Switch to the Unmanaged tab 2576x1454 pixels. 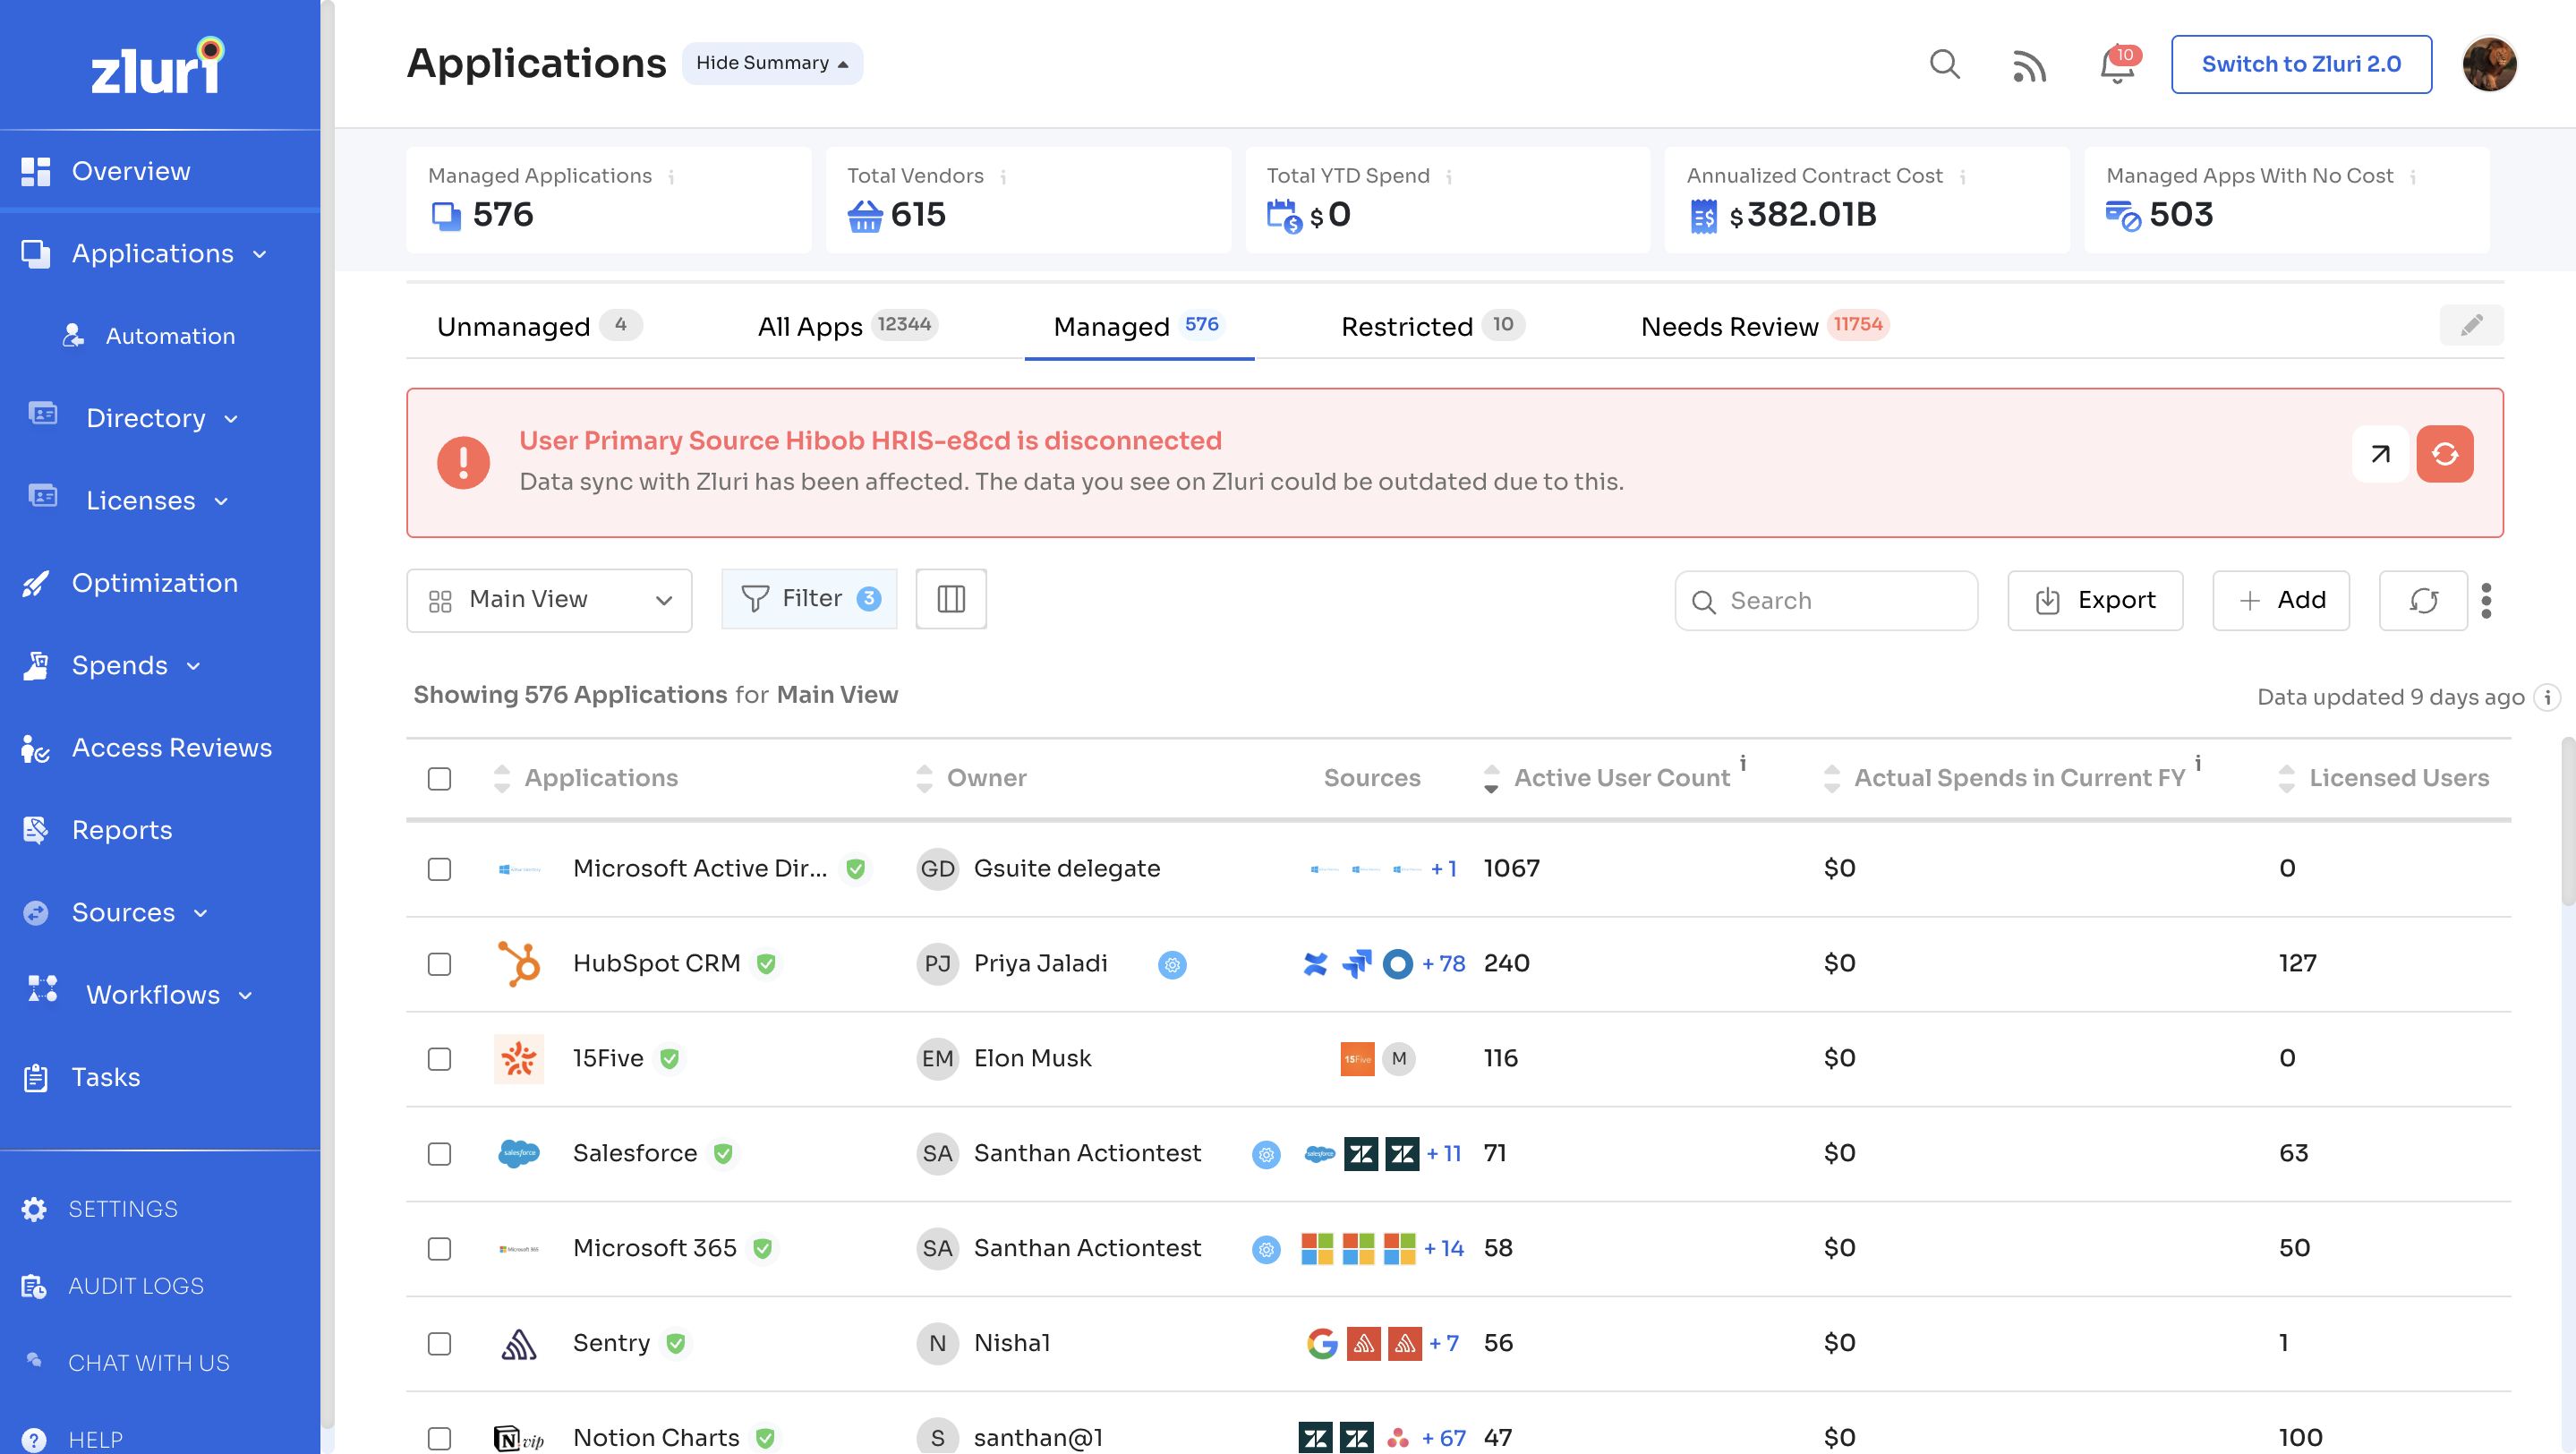pos(538,326)
